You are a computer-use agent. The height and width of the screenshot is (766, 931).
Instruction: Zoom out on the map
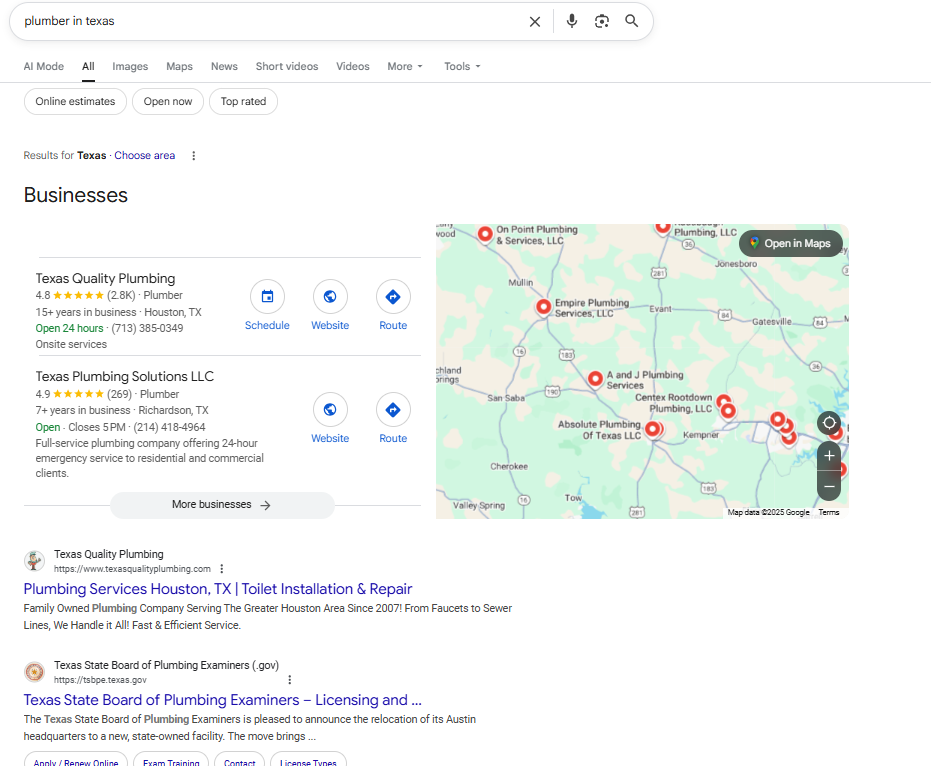pyautogui.click(x=829, y=486)
